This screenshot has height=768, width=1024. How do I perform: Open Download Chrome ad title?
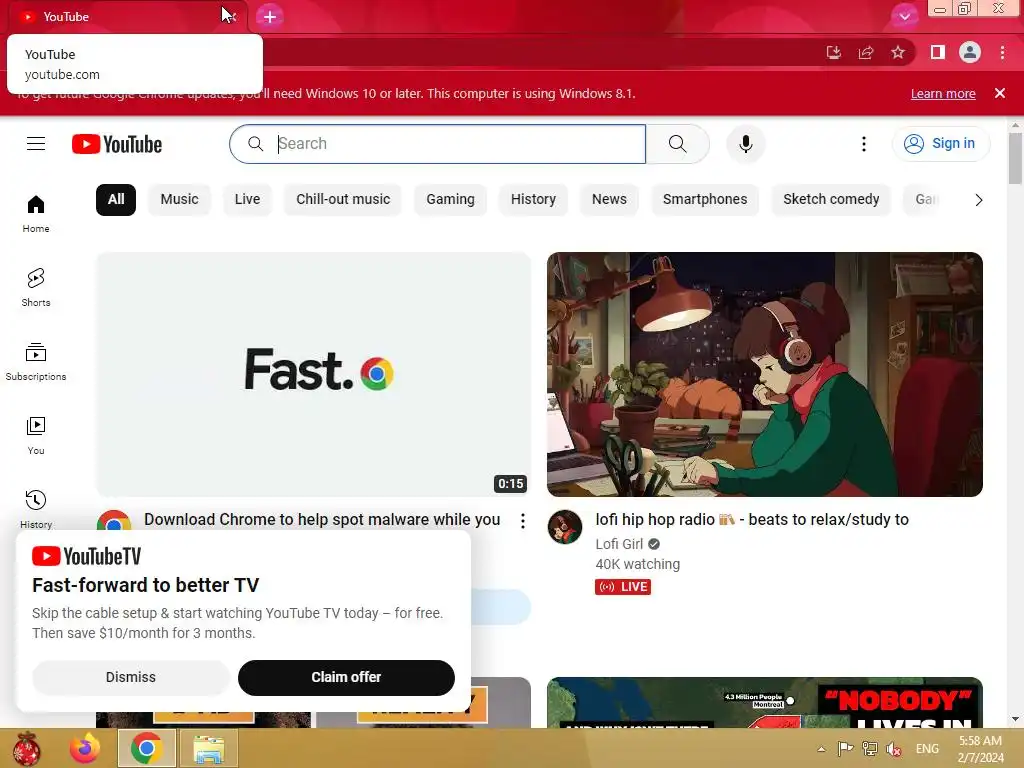point(322,520)
